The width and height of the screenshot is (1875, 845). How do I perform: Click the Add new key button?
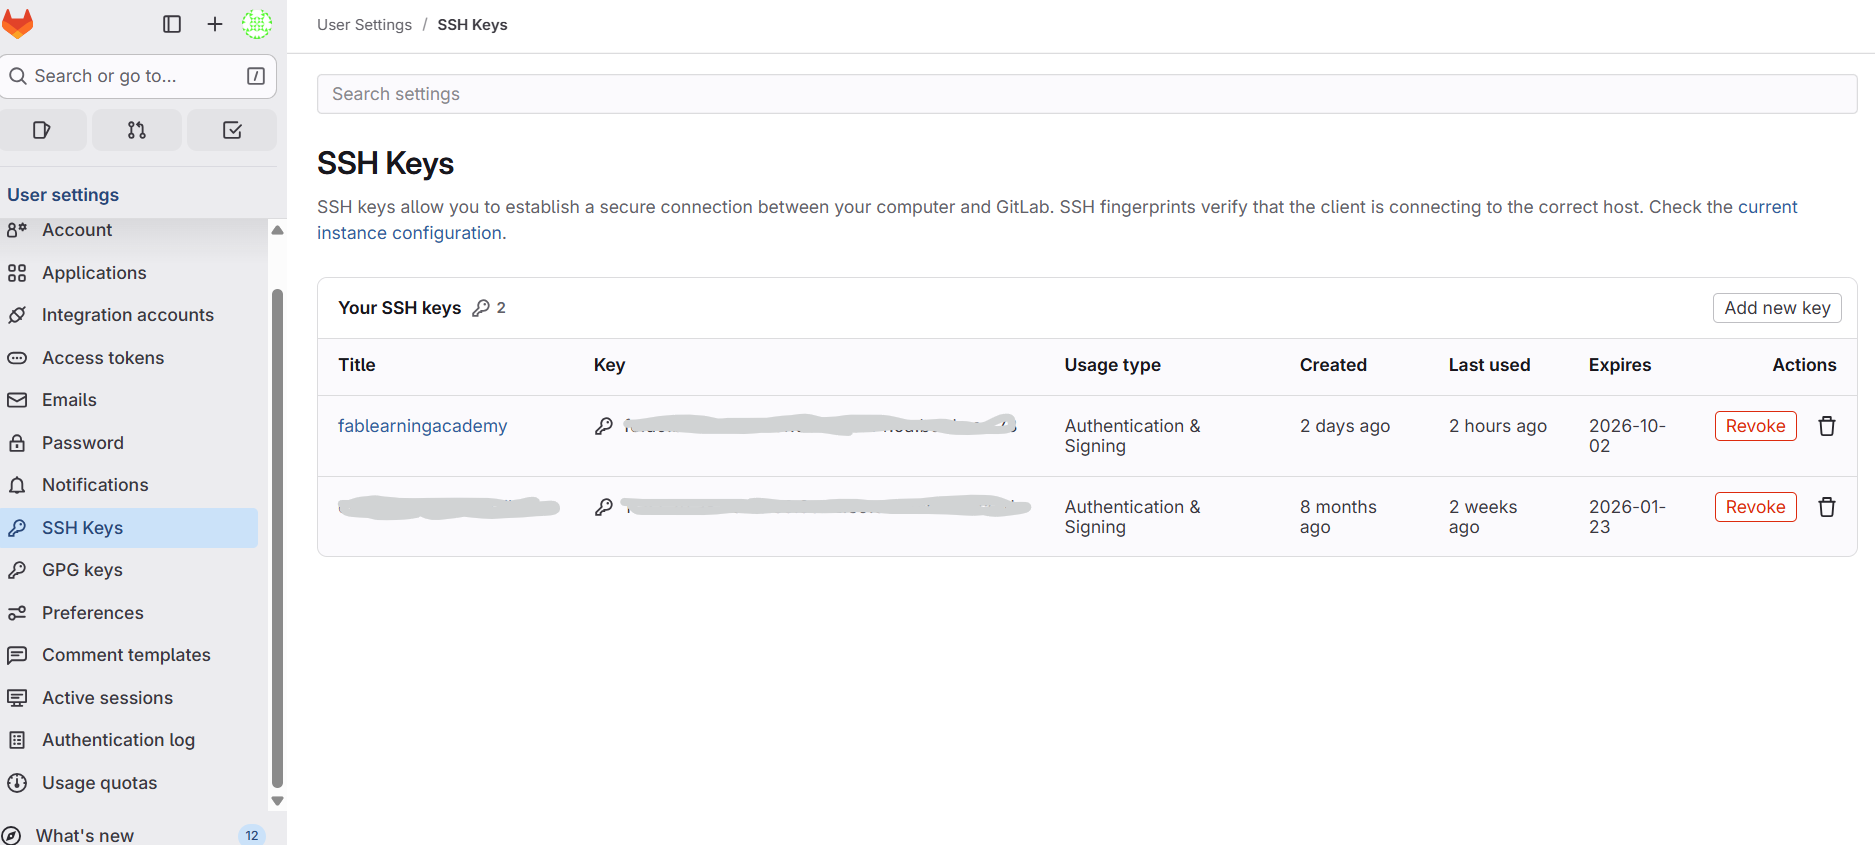1776,308
